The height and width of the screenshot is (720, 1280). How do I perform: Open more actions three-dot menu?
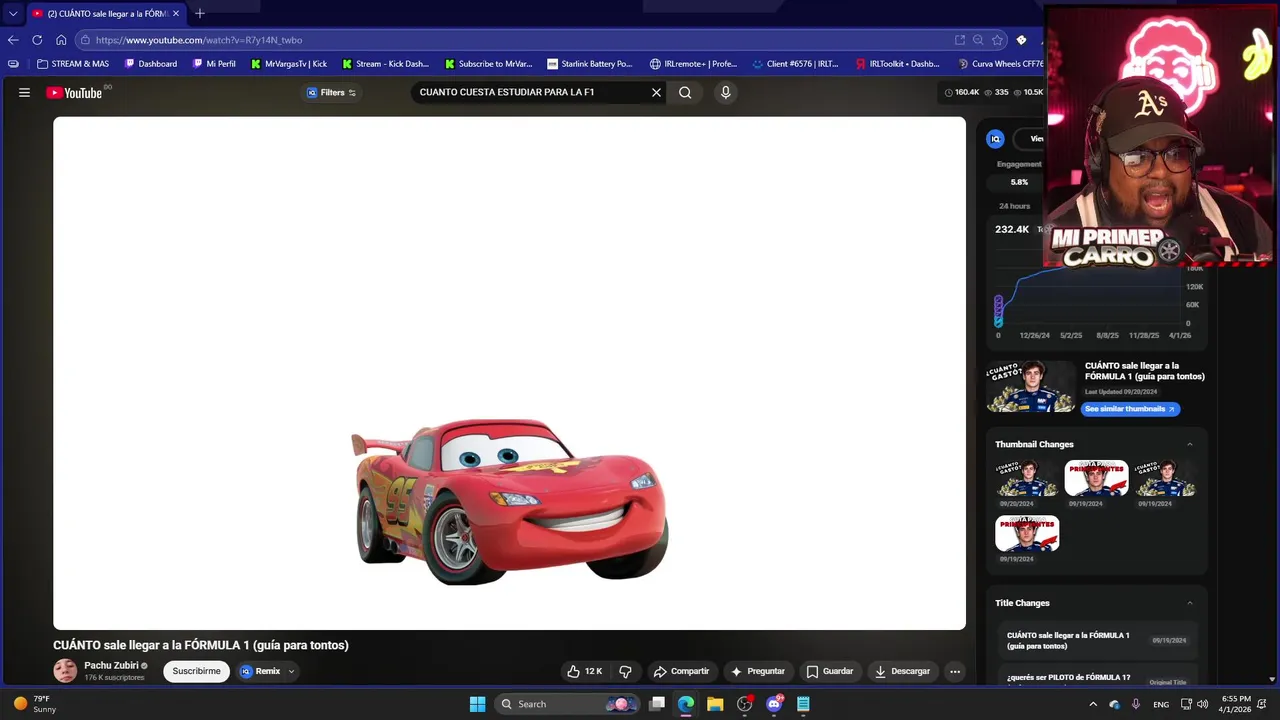(955, 671)
